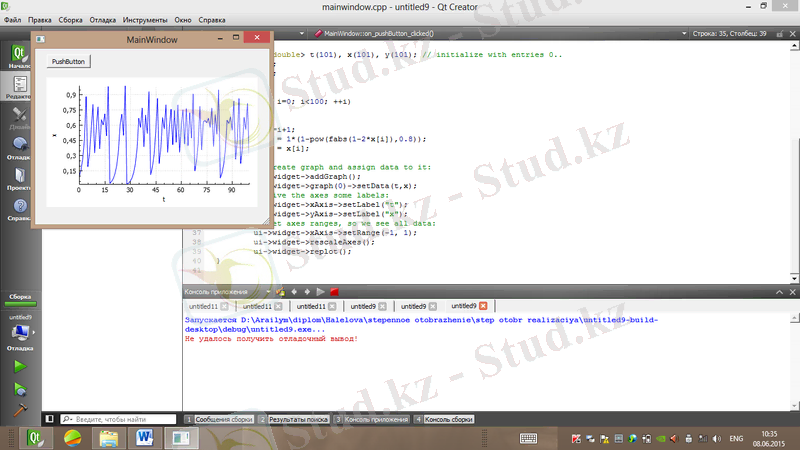
Task: Open the Сборка menu
Action: tap(71, 19)
